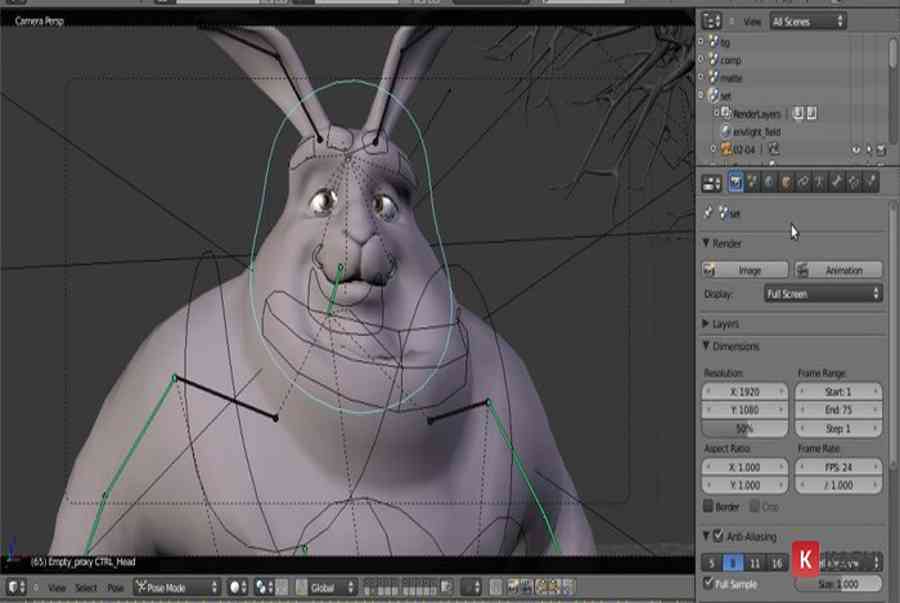
Task: Click the properties editor type selector icon
Action: (711, 183)
